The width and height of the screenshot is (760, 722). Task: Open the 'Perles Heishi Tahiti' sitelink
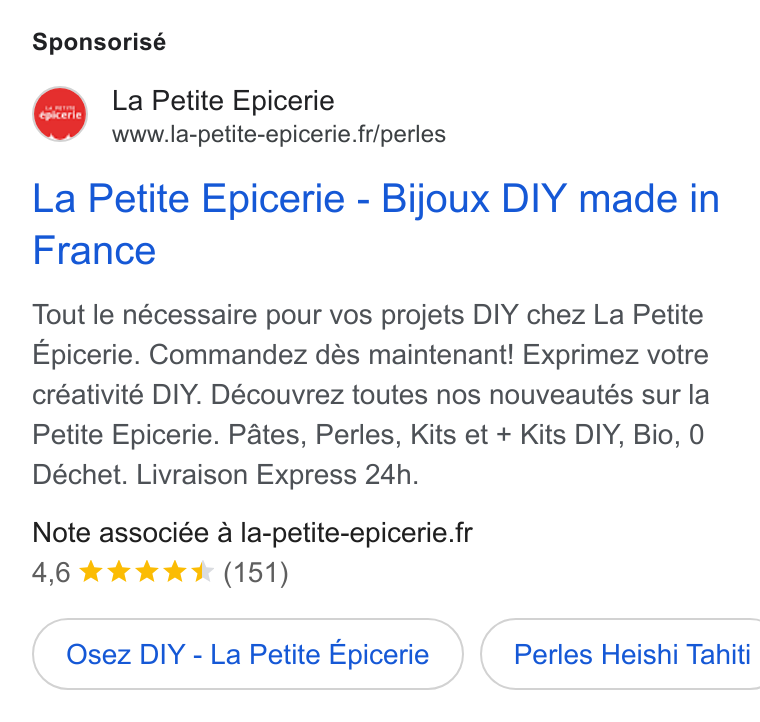(620, 654)
